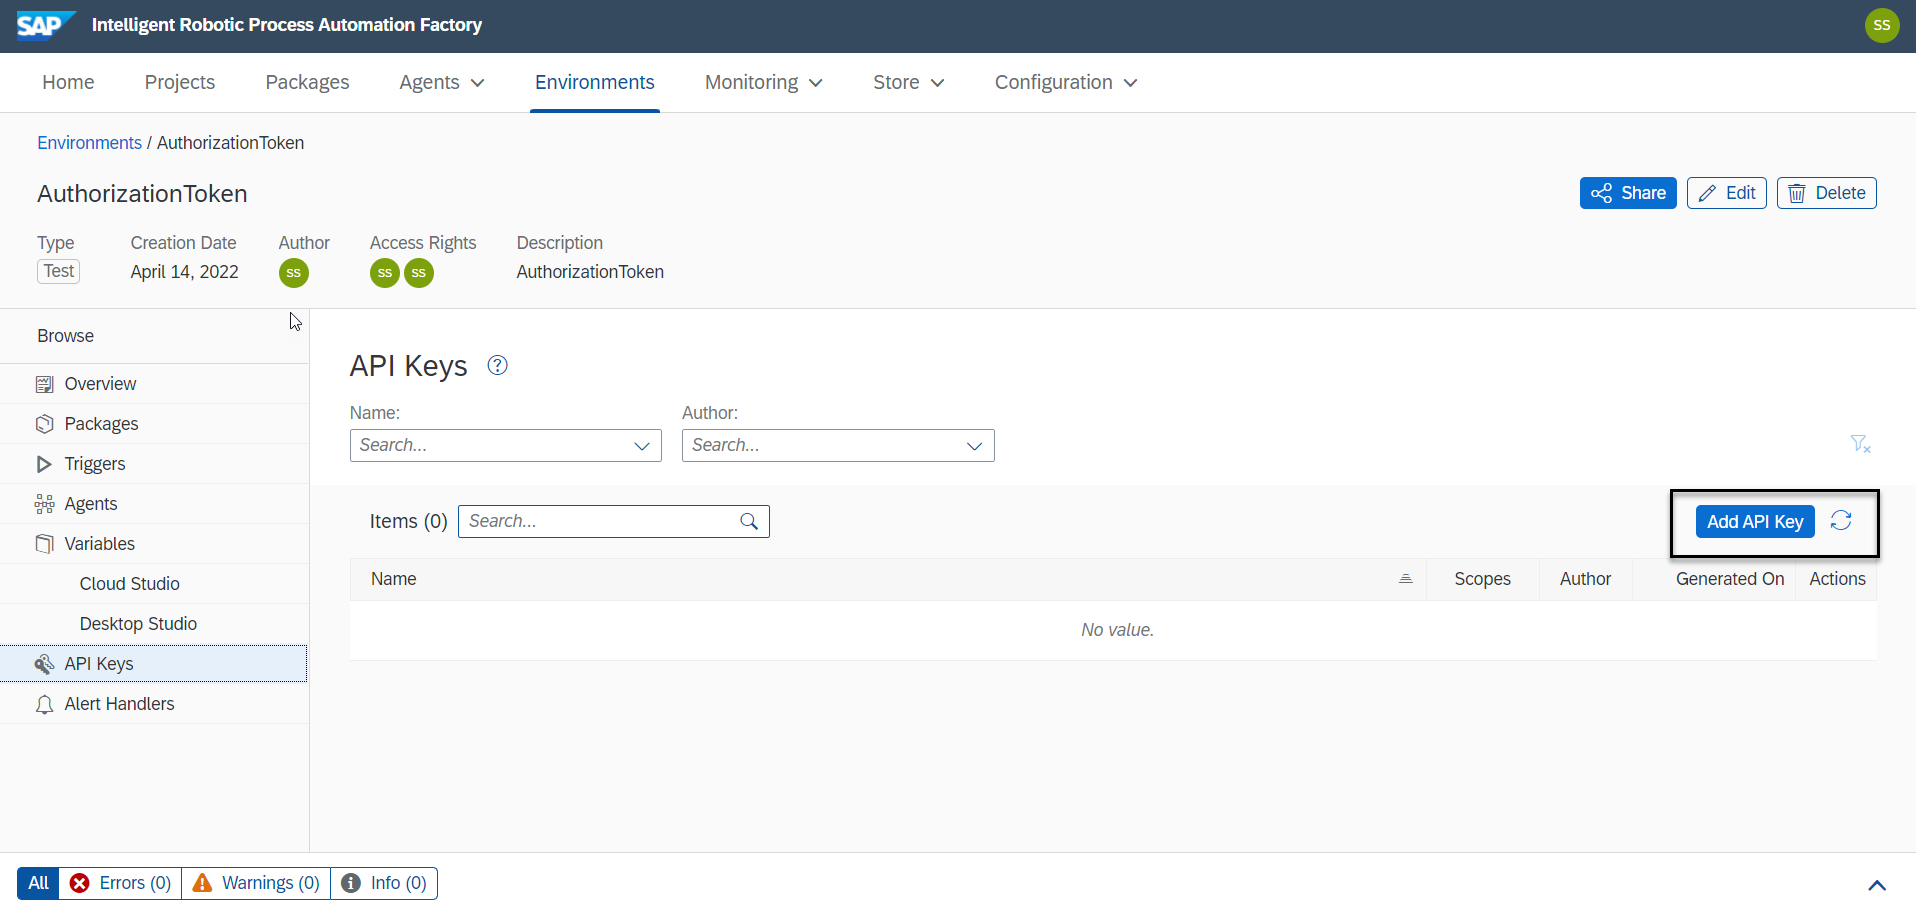Viewport: 1916px width, 904px height.
Task: Open the SS user profile avatar in header
Action: point(1882,25)
